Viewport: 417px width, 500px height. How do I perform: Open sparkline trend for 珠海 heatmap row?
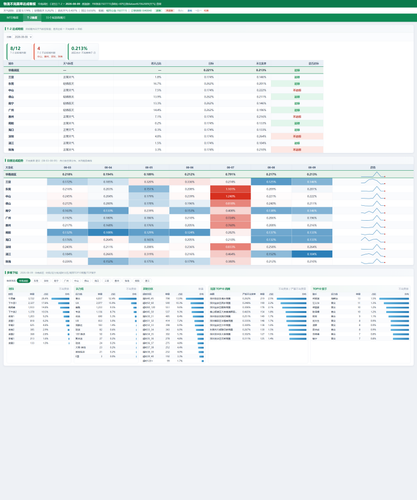(x=373, y=262)
